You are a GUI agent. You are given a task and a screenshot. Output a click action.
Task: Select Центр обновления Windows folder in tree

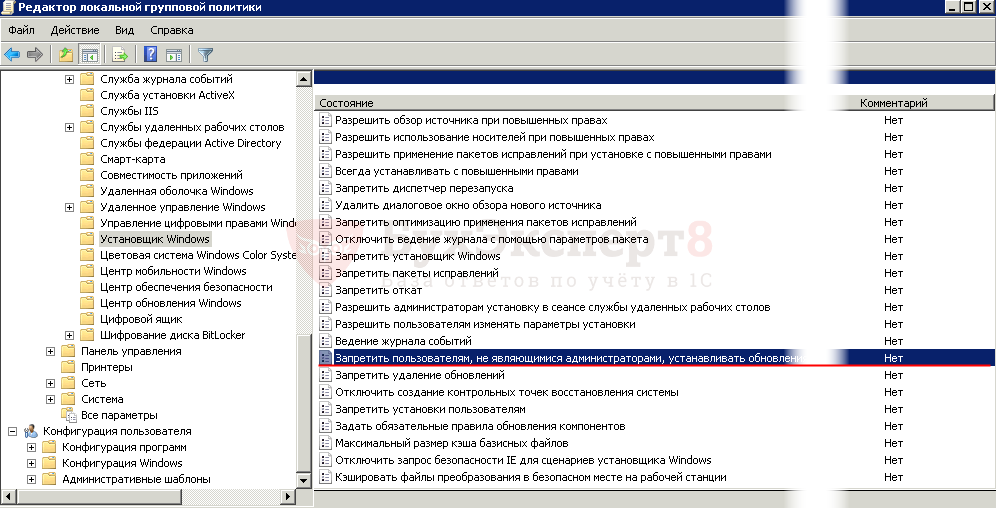point(170,303)
